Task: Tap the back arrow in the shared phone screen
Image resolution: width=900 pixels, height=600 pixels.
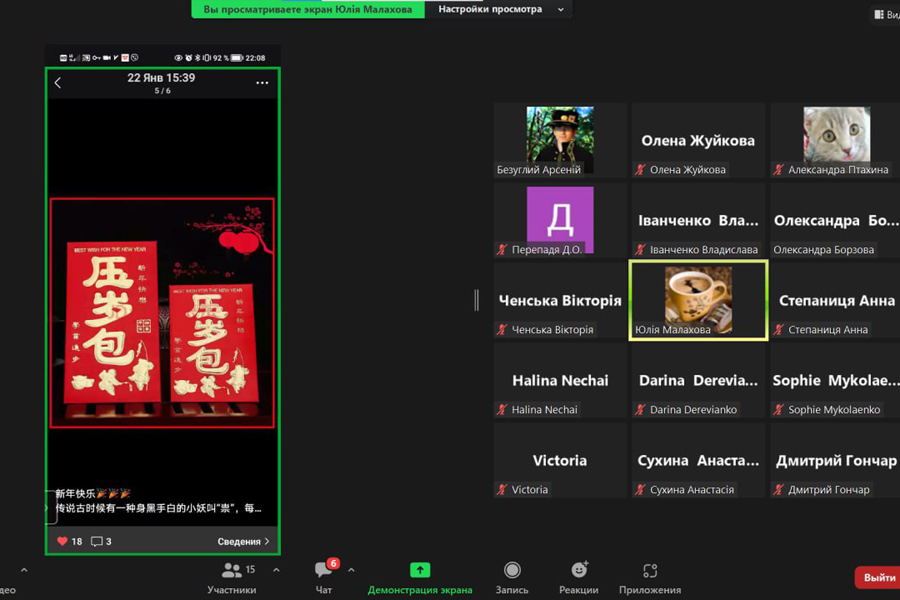Action: [x=58, y=83]
